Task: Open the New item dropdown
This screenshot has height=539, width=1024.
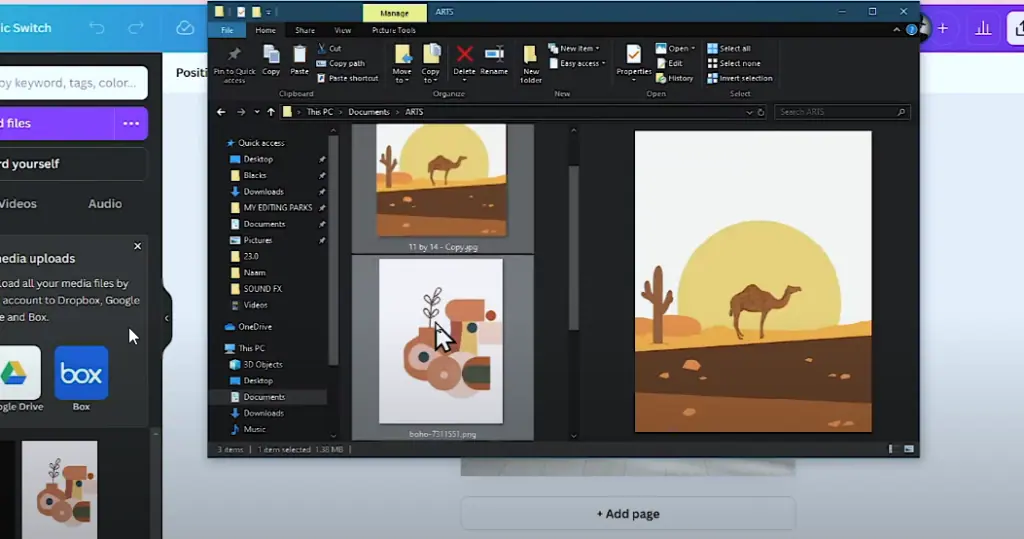Action: (x=578, y=48)
